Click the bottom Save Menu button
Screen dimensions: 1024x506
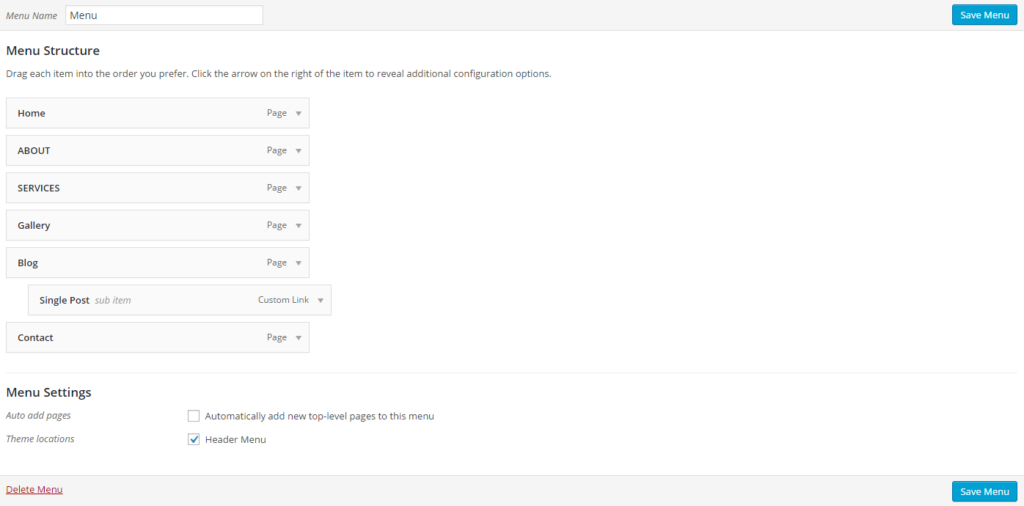(984, 491)
